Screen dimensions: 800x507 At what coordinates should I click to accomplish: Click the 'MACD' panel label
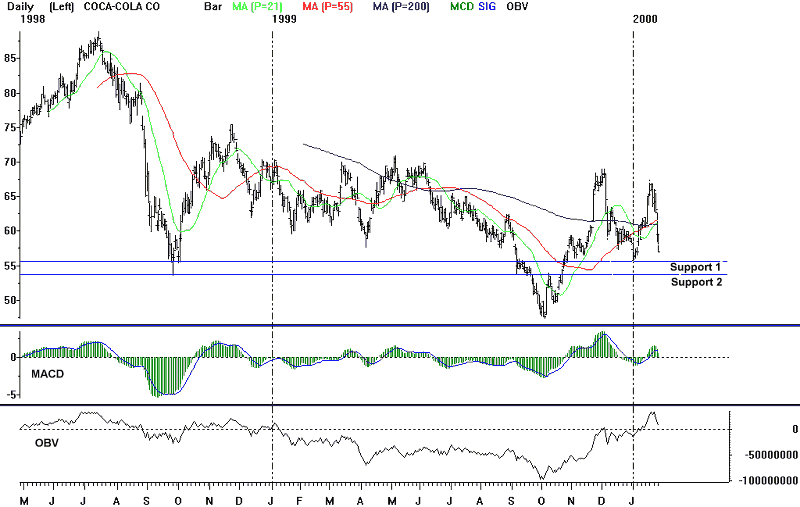point(47,374)
